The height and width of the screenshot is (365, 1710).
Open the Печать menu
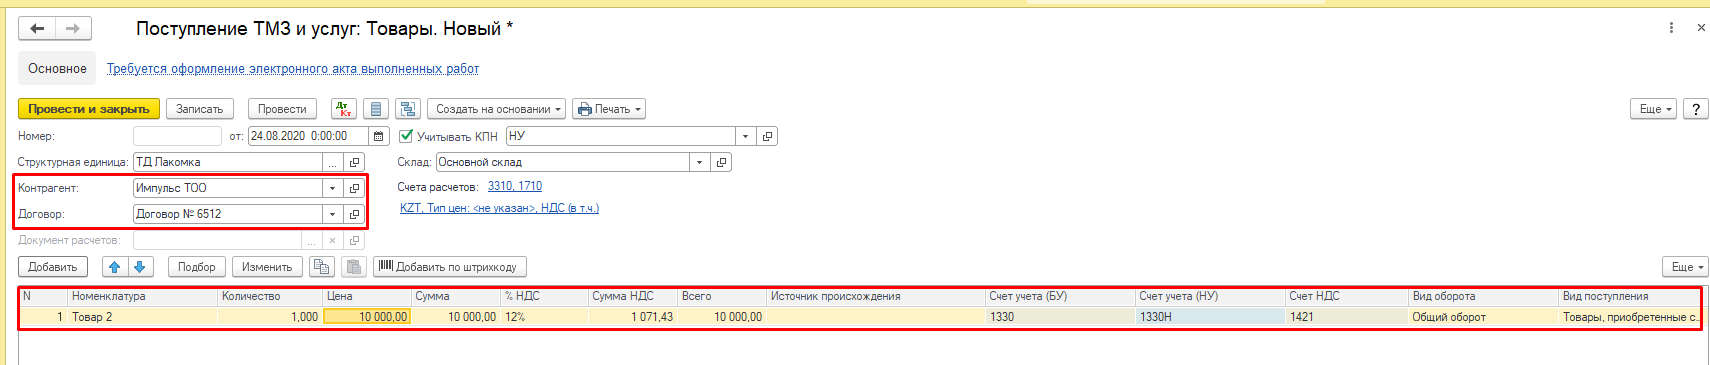[609, 109]
